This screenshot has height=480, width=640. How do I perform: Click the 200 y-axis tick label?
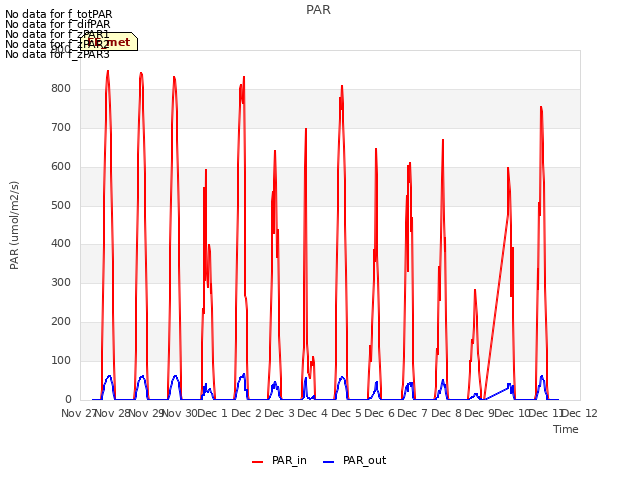pos(61,322)
